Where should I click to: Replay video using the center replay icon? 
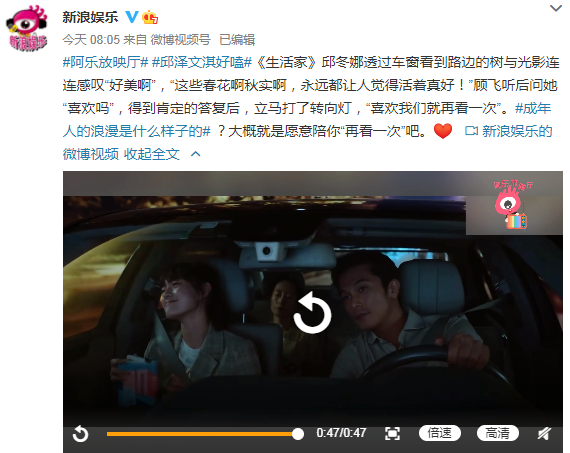click(312, 312)
